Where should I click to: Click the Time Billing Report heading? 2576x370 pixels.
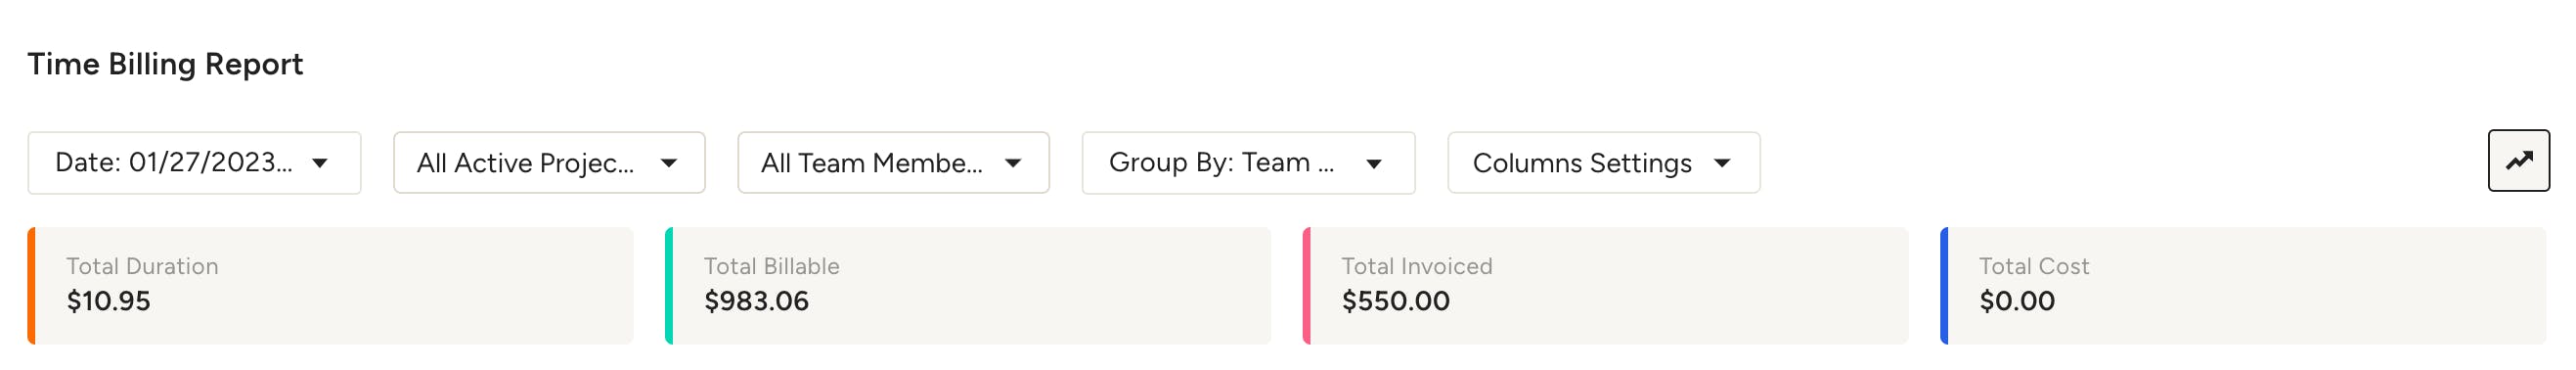[165, 64]
